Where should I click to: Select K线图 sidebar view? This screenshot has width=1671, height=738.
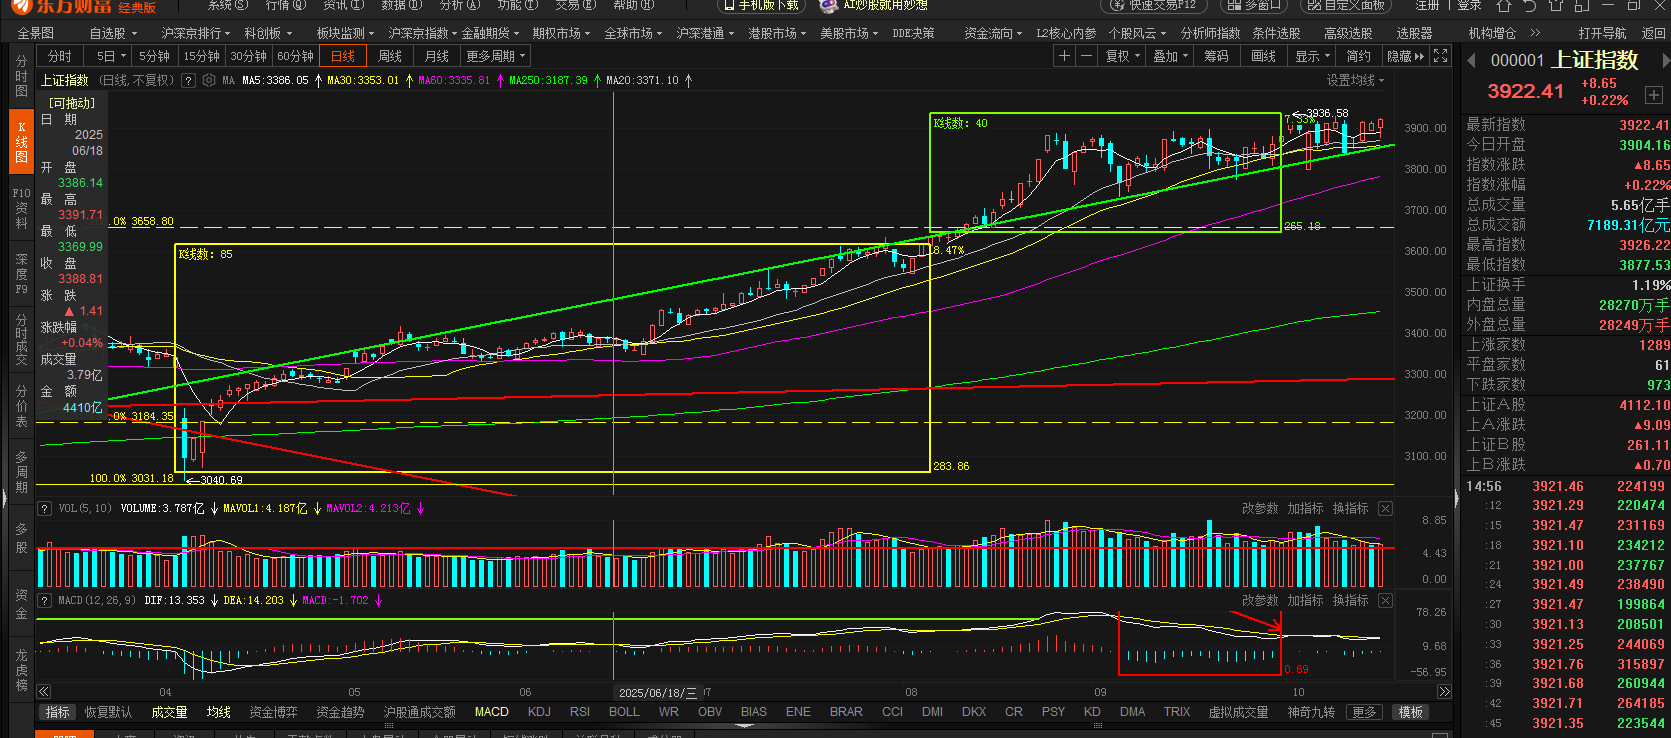tap(21, 142)
